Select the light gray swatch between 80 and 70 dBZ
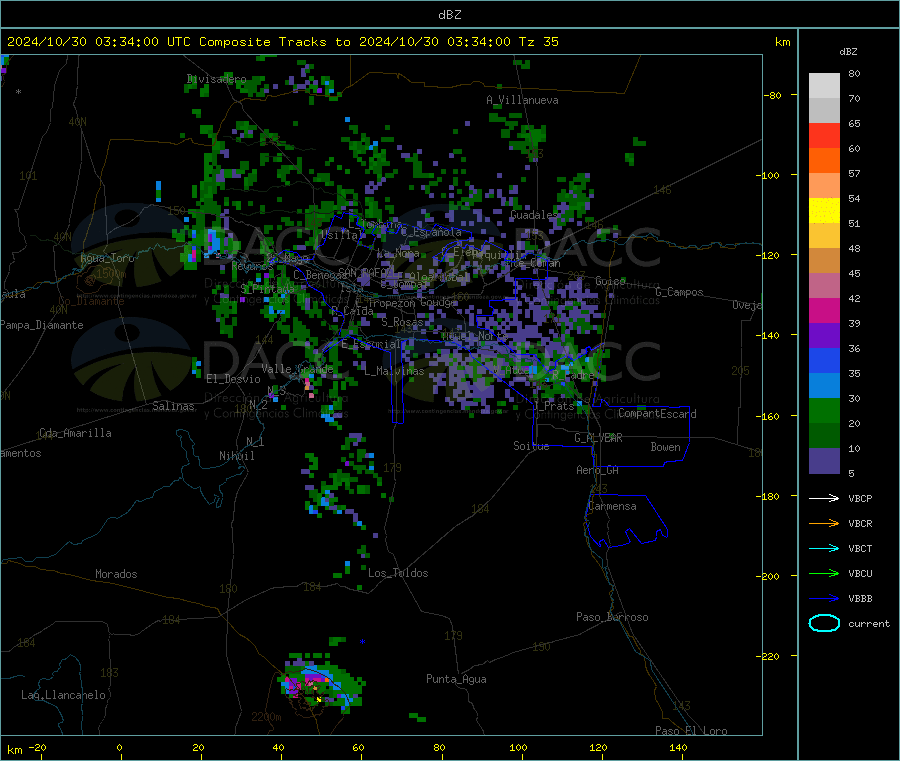Image resolution: width=900 pixels, height=761 pixels. pyautogui.click(x=824, y=86)
